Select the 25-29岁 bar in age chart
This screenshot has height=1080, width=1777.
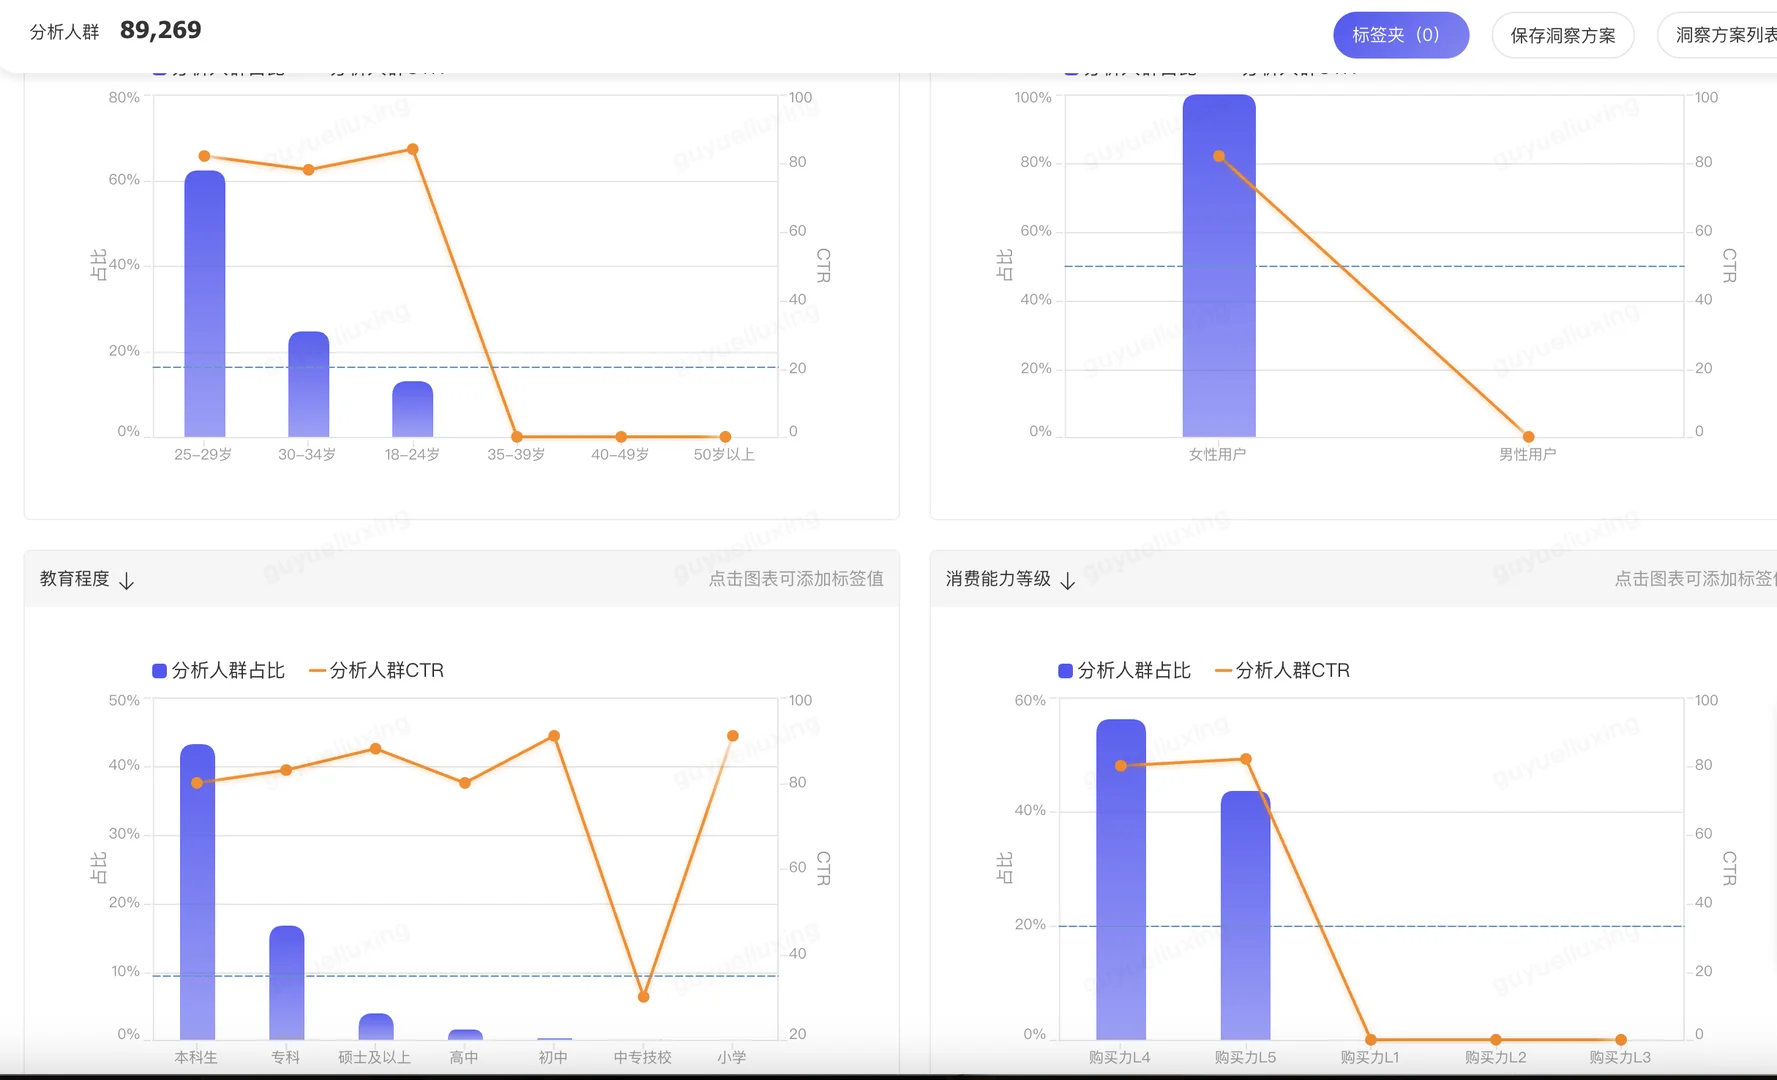point(205,300)
